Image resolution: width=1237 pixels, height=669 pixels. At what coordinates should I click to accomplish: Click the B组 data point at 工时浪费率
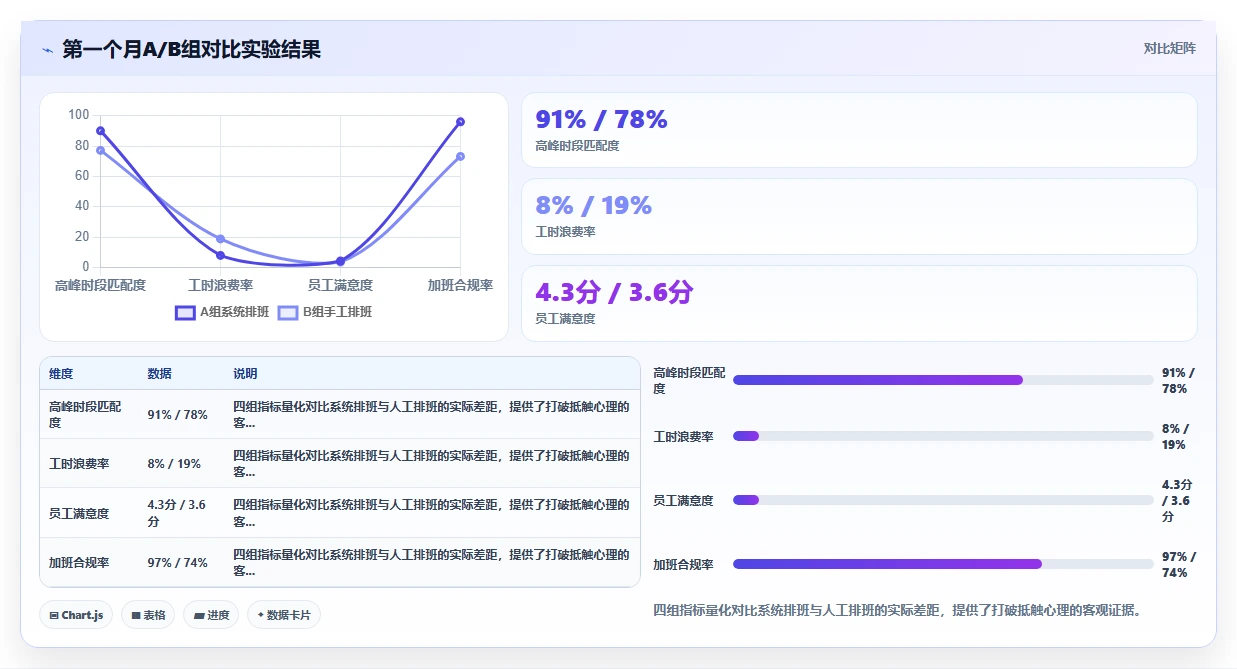(x=220, y=239)
